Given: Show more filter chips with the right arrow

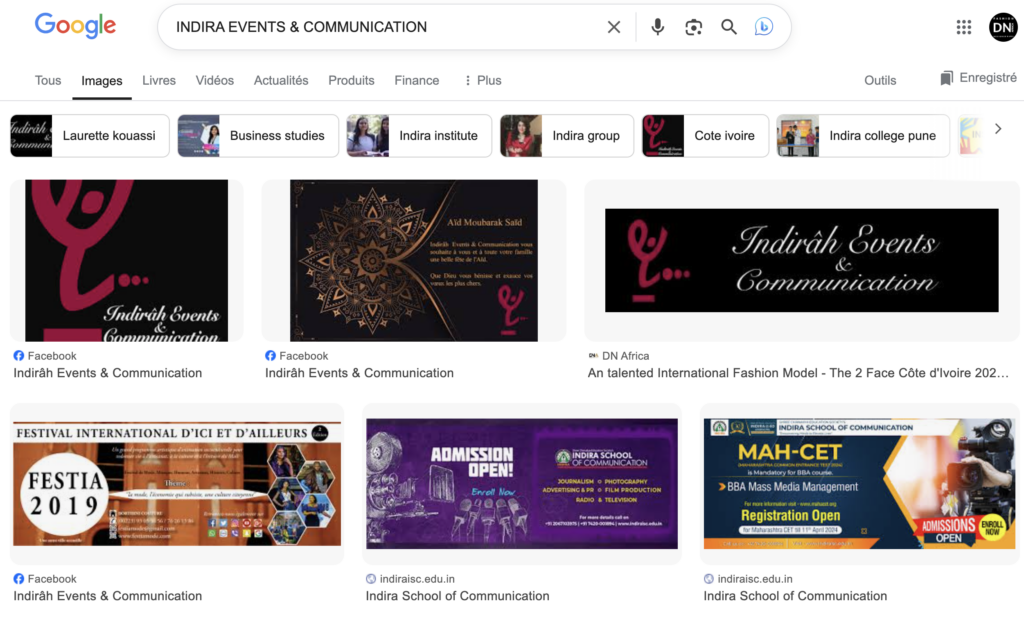Looking at the screenshot, I should [998, 129].
